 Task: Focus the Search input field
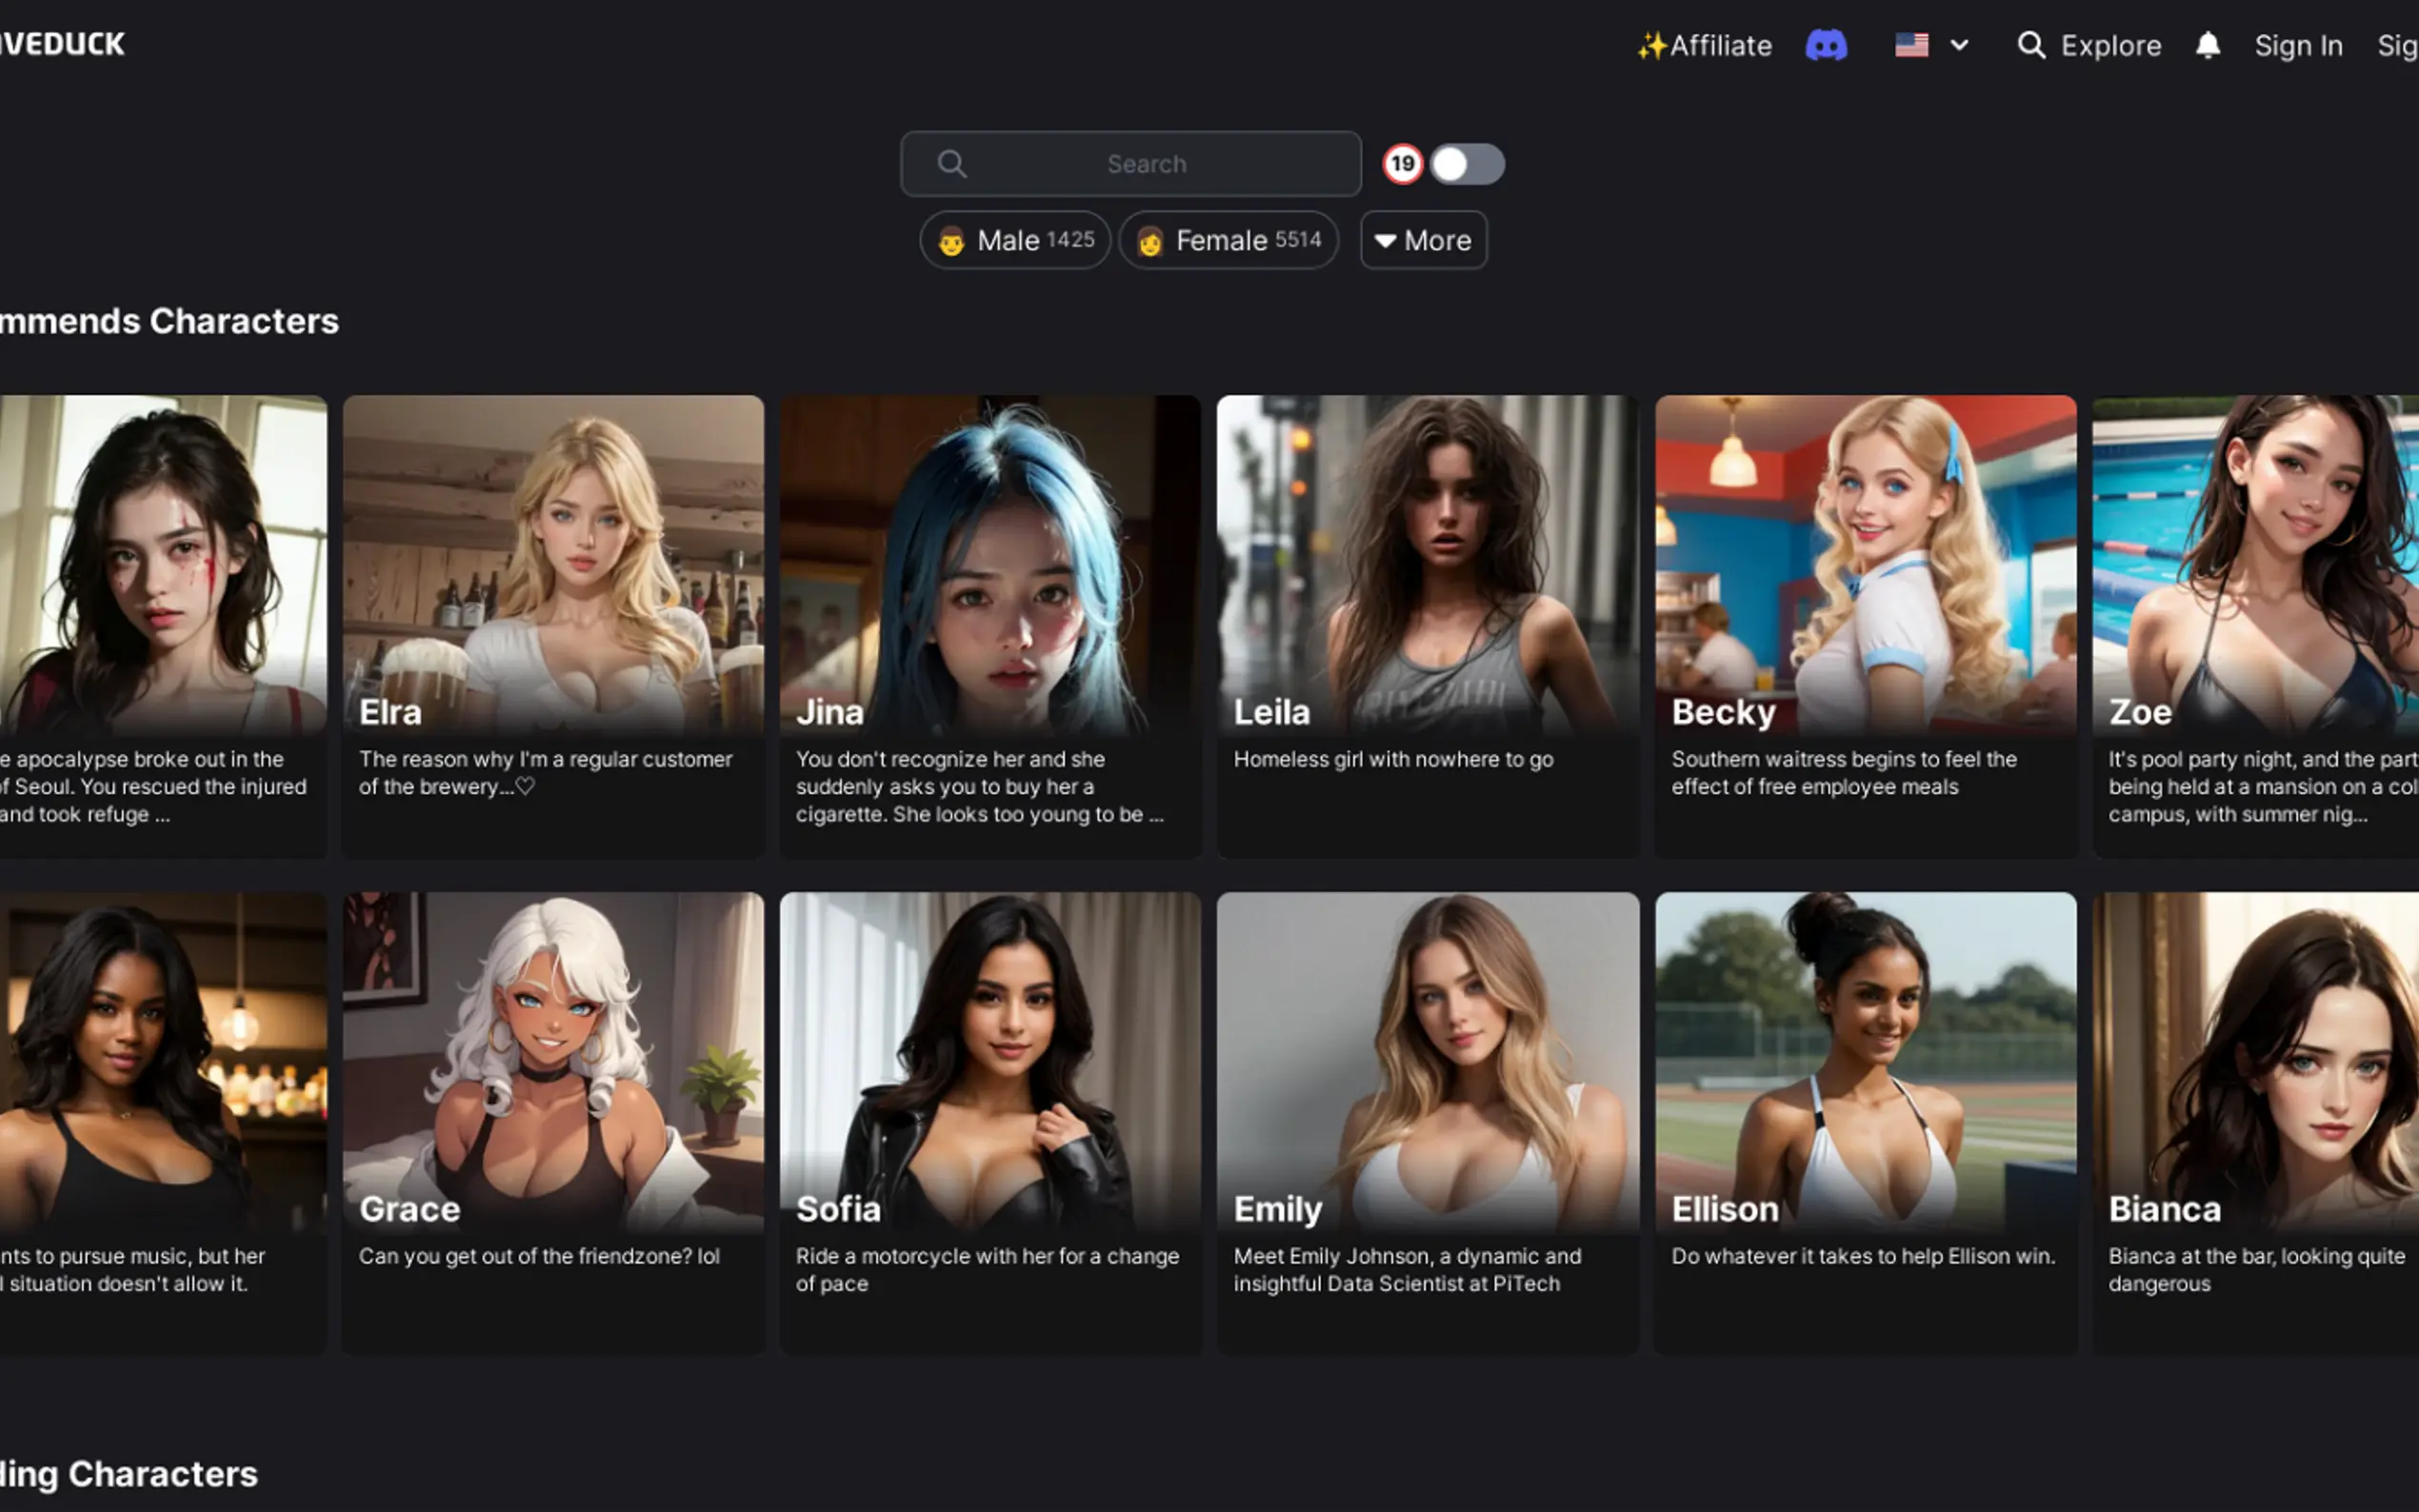click(1146, 164)
